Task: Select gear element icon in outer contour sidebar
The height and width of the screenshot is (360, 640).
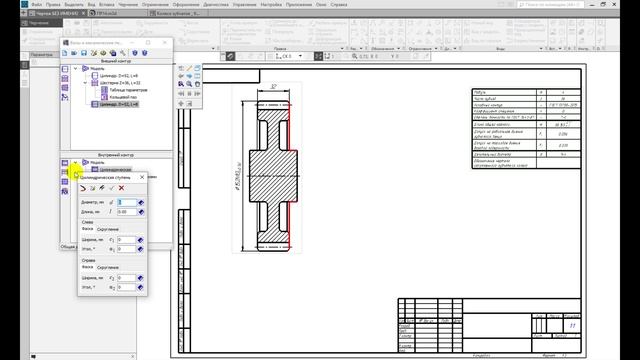Action: point(65,78)
